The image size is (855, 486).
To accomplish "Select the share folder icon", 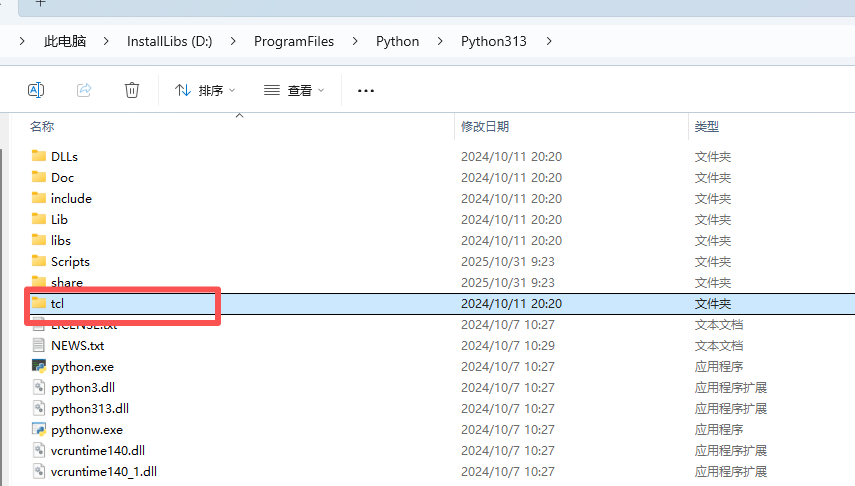I will click(x=39, y=281).
